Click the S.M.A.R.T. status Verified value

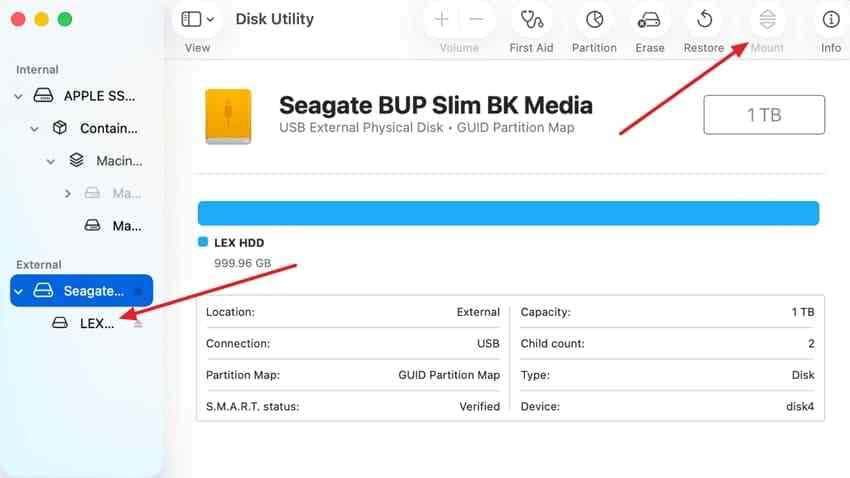(x=479, y=406)
